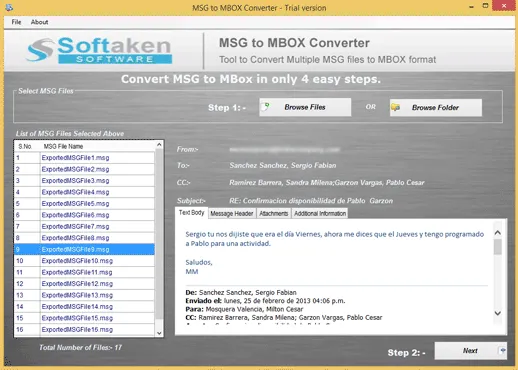The width and height of the screenshot is (518, 370).
Task: Click the arrow icon on Next button
Action: 502,350
